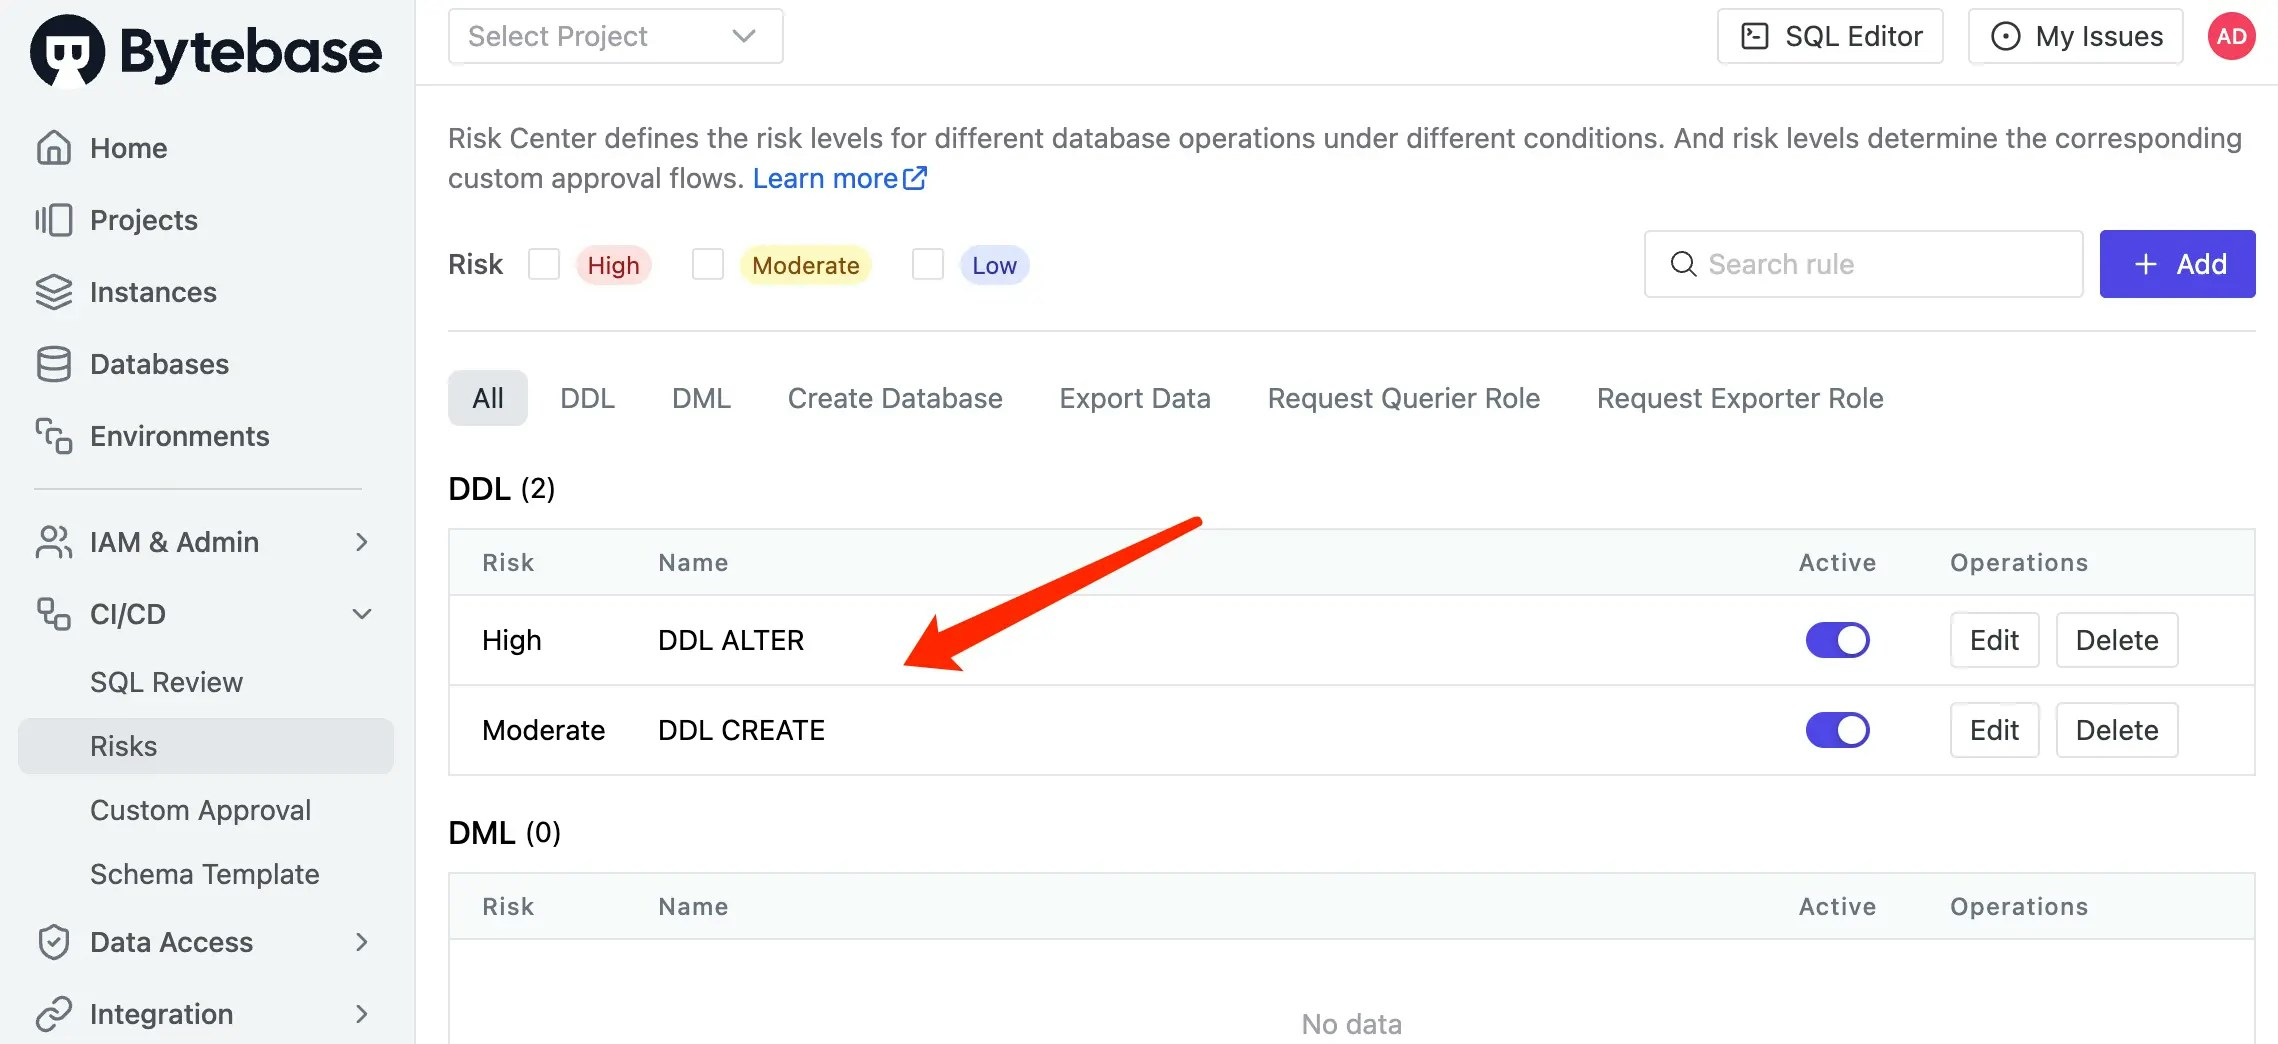Image resolution: width=2278 pixels, height=1044 pixels.
Task: Click the Environments icon
Action: (x=54, y=436)
